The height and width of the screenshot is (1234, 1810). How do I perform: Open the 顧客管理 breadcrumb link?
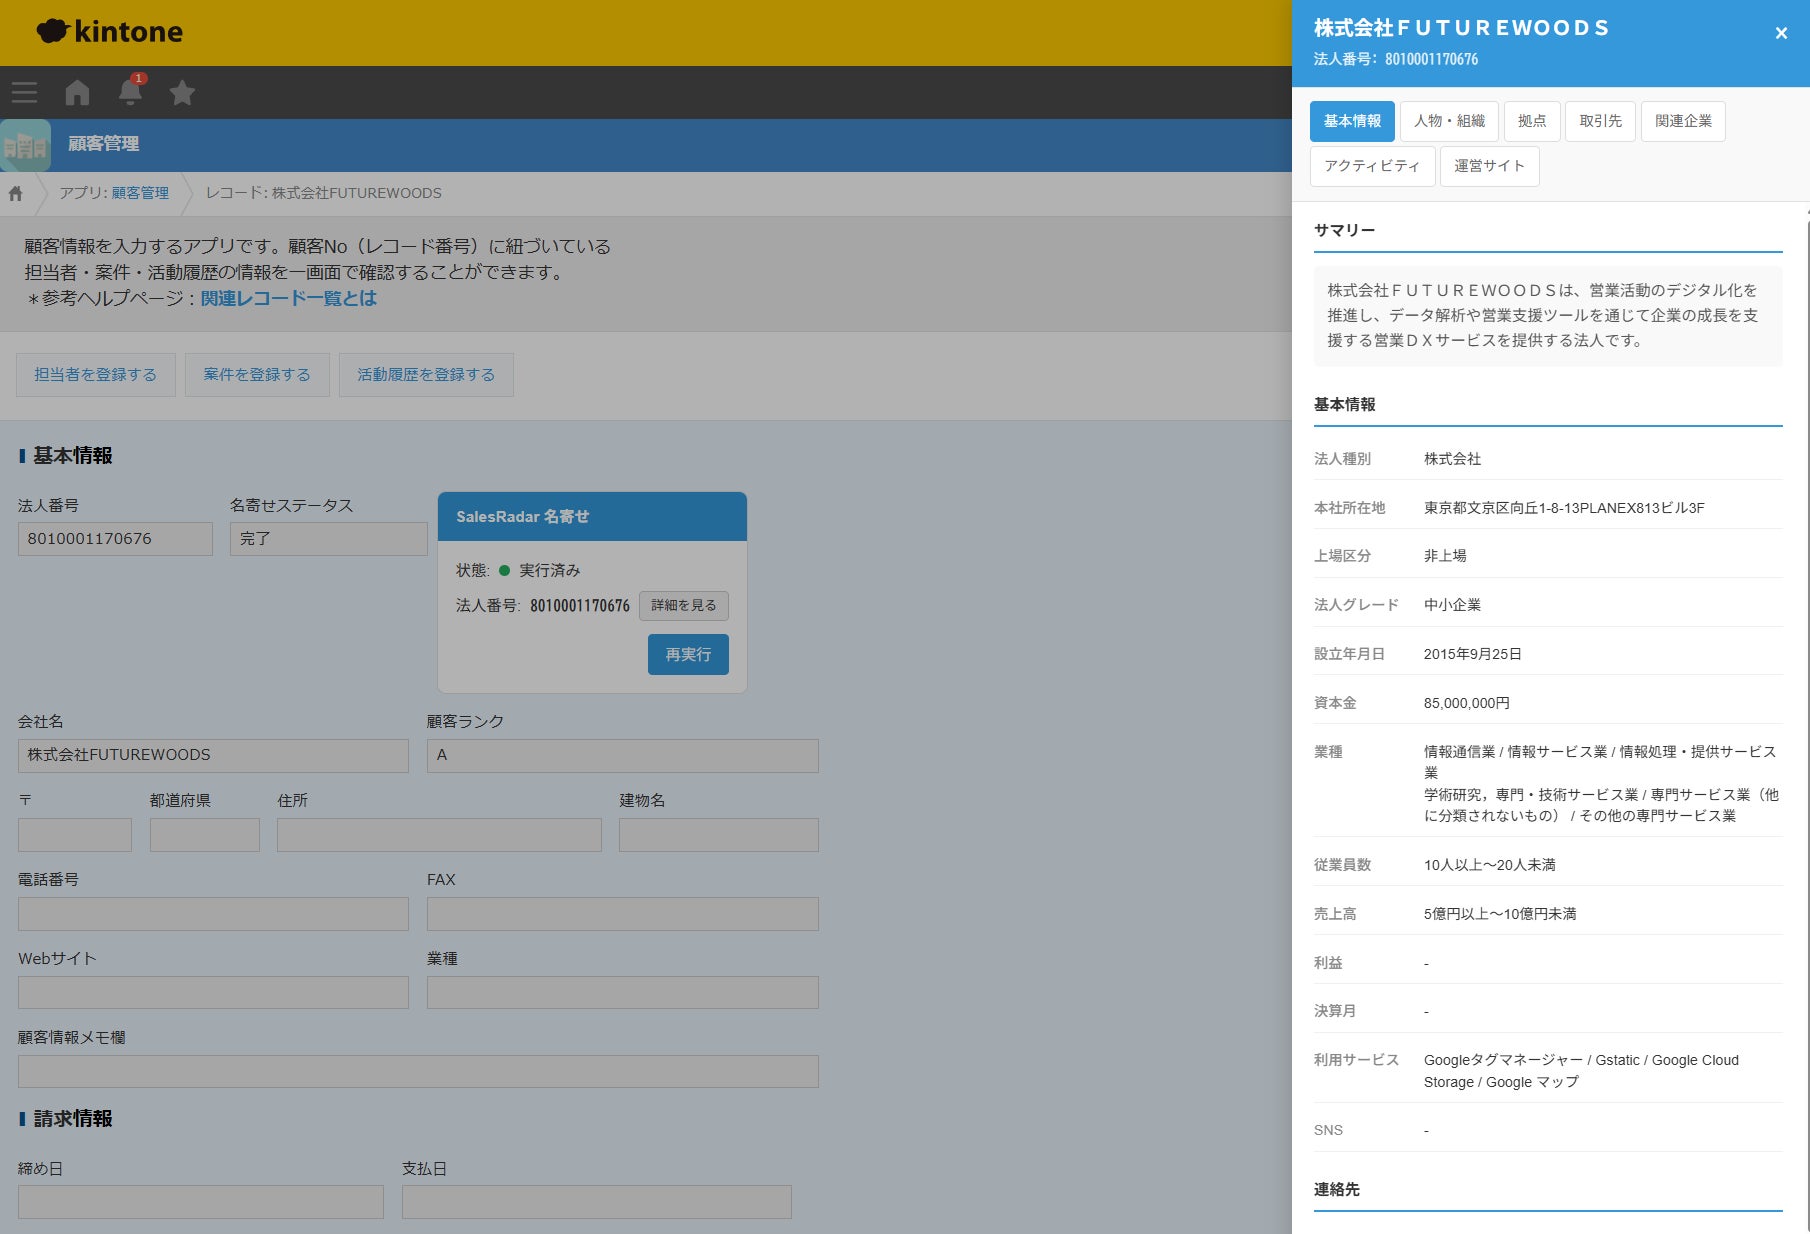point(140,194)
